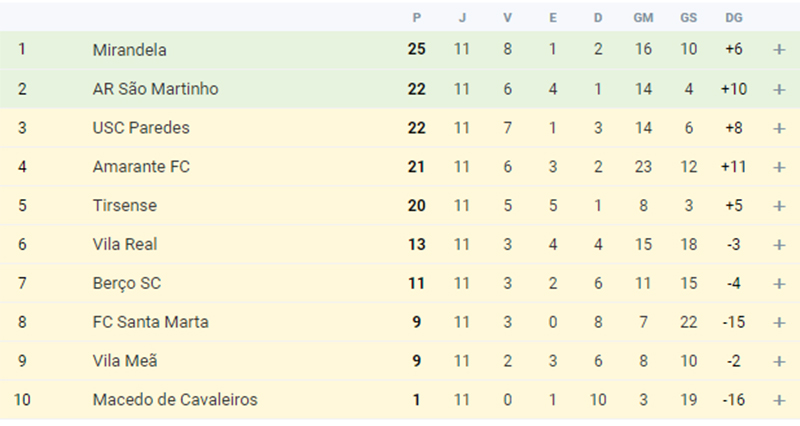Click the J games played header
The width and height of the screenshot is (800, 426).
[462, 18]
